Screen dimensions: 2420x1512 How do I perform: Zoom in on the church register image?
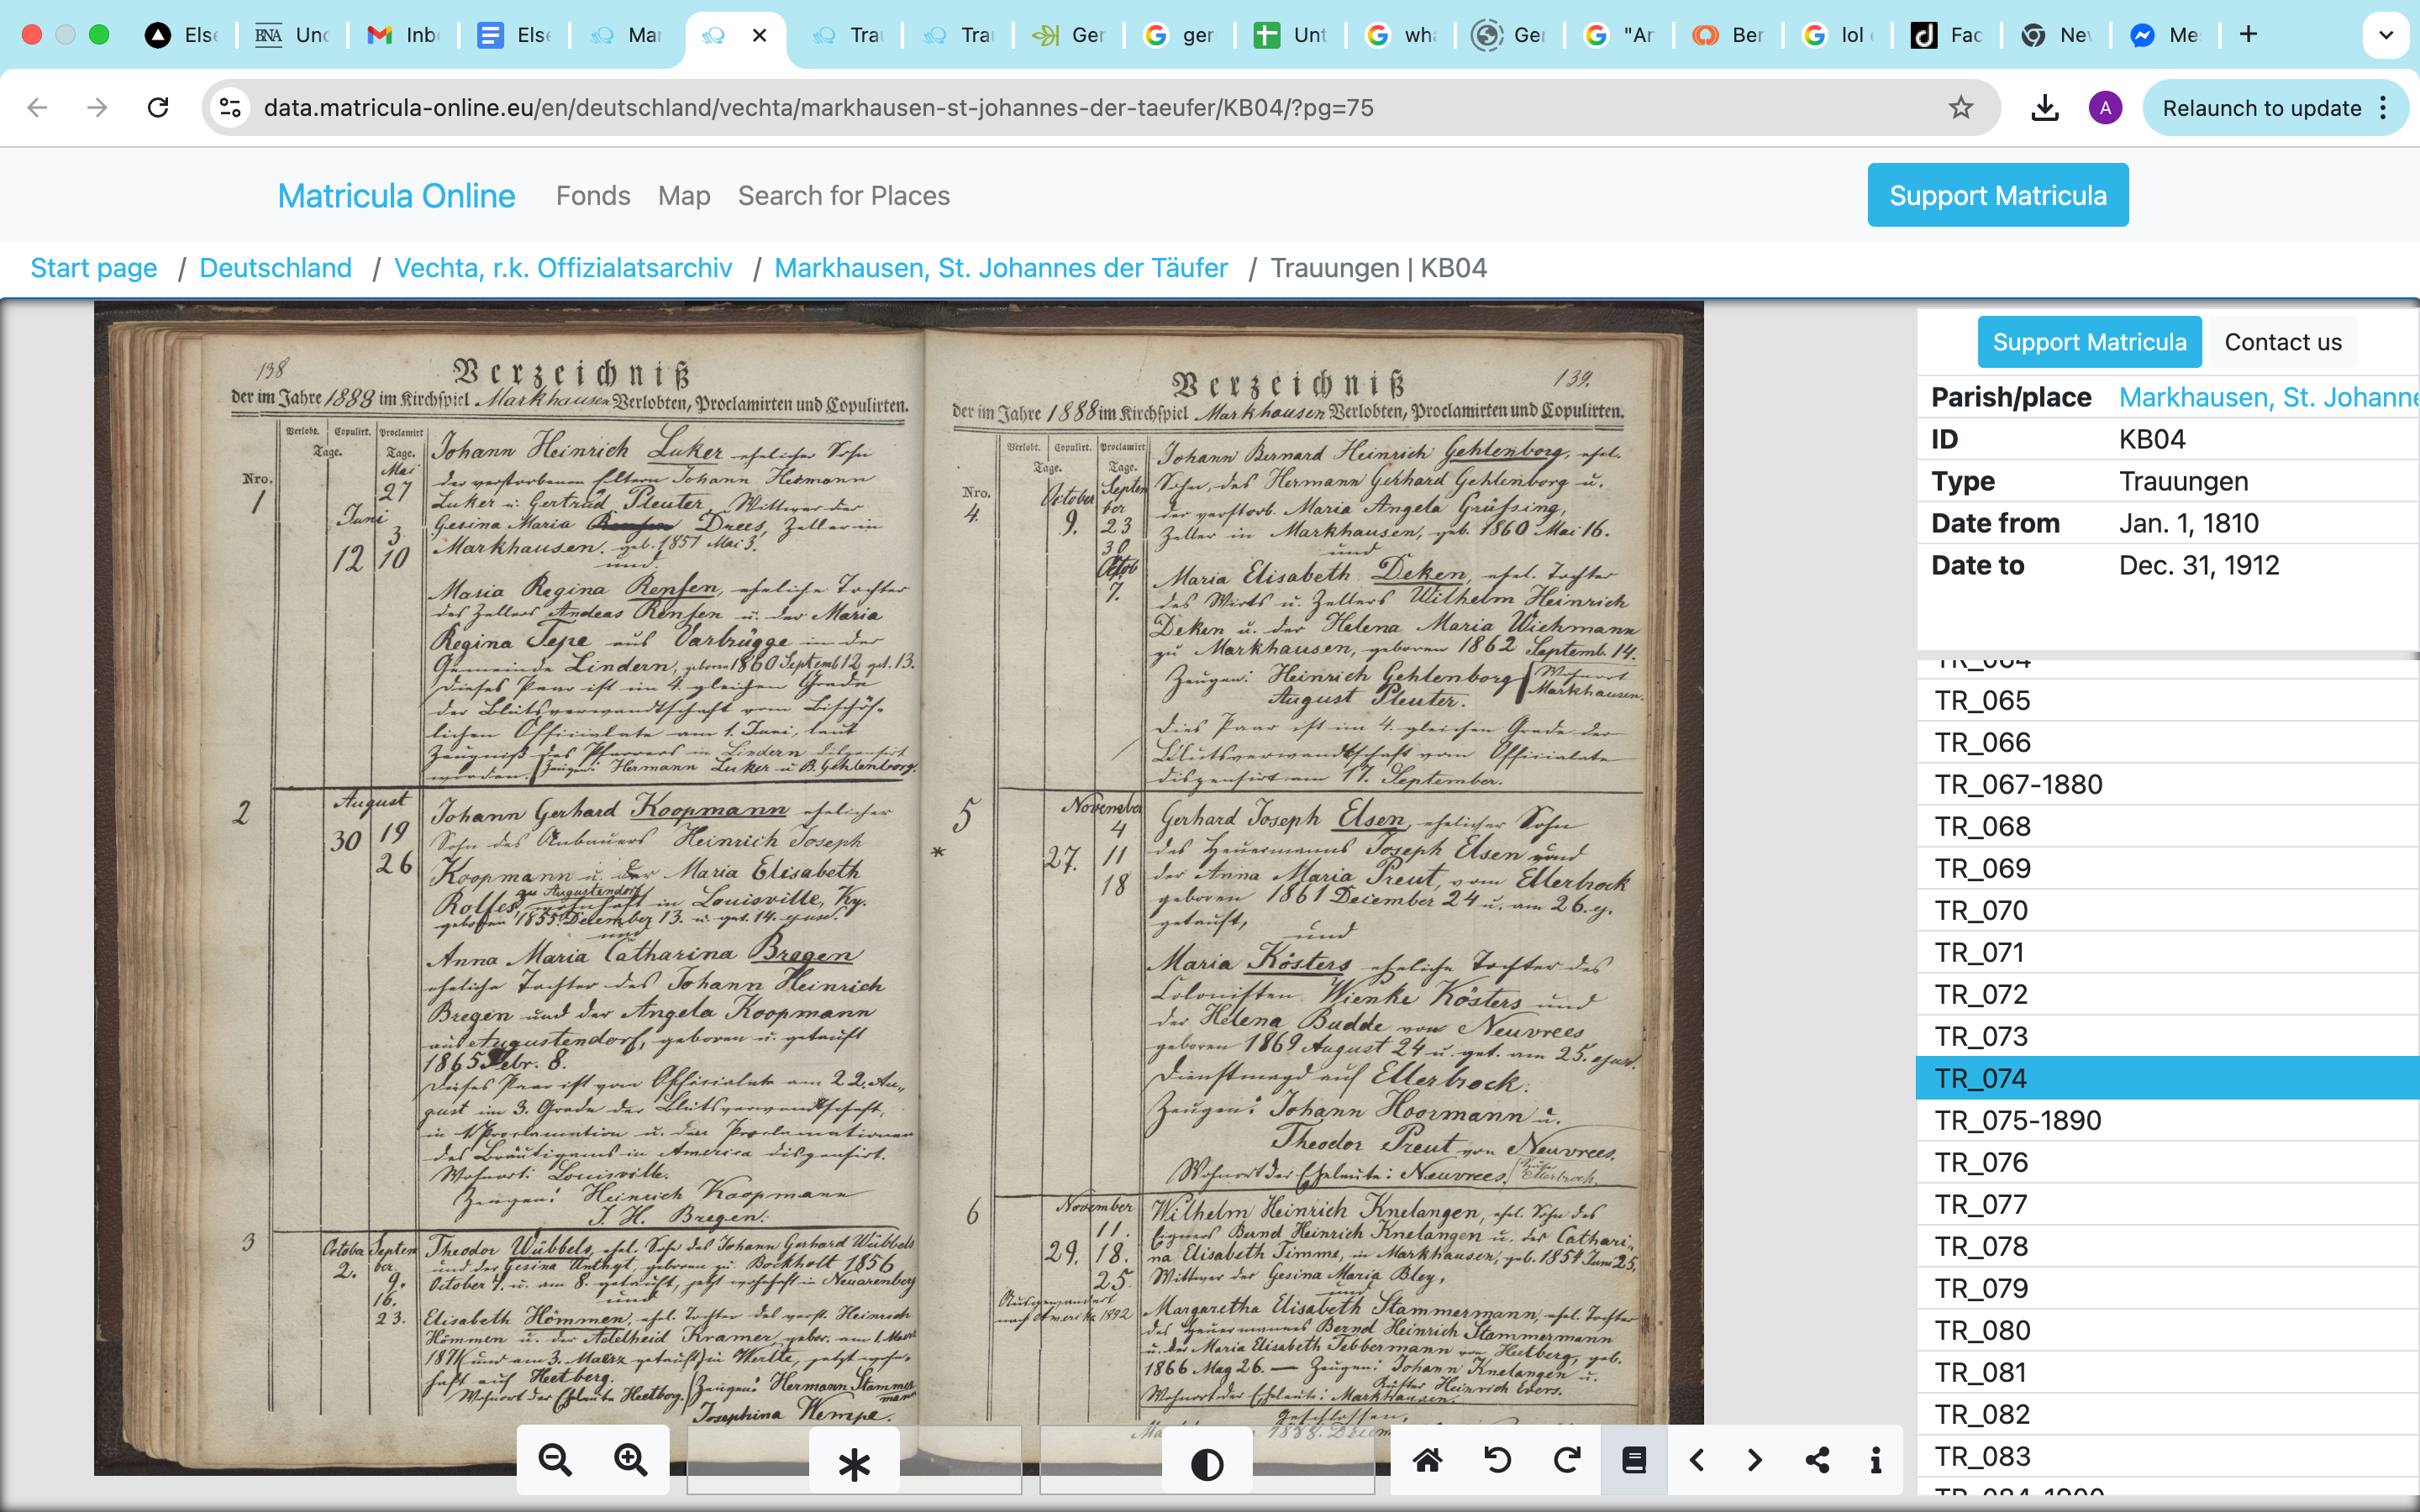pos(630,1460)
